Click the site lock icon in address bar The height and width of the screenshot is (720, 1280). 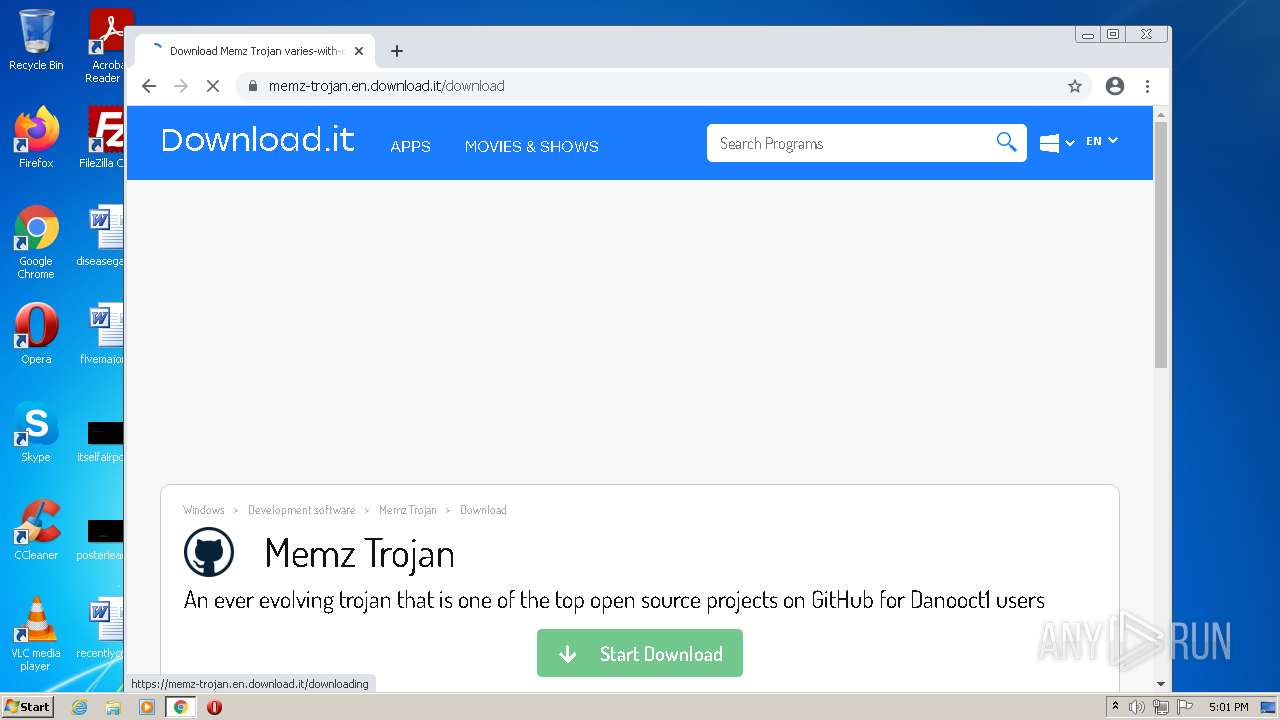click(x=254, y=86)
